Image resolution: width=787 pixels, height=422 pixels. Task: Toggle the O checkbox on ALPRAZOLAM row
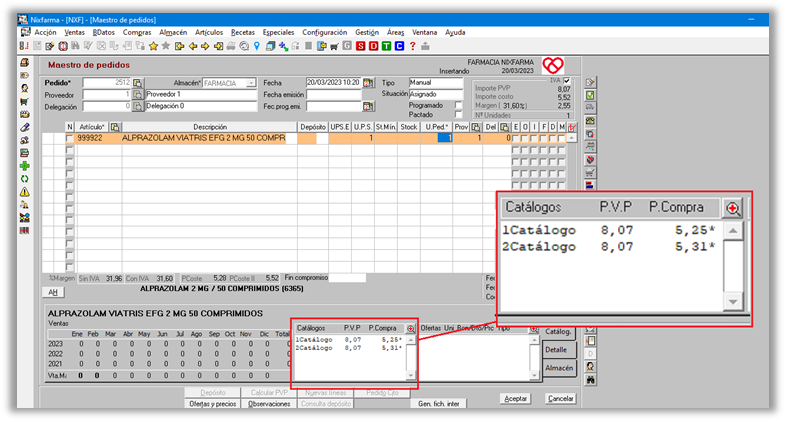pyautogui.click(x=525, y=138)
